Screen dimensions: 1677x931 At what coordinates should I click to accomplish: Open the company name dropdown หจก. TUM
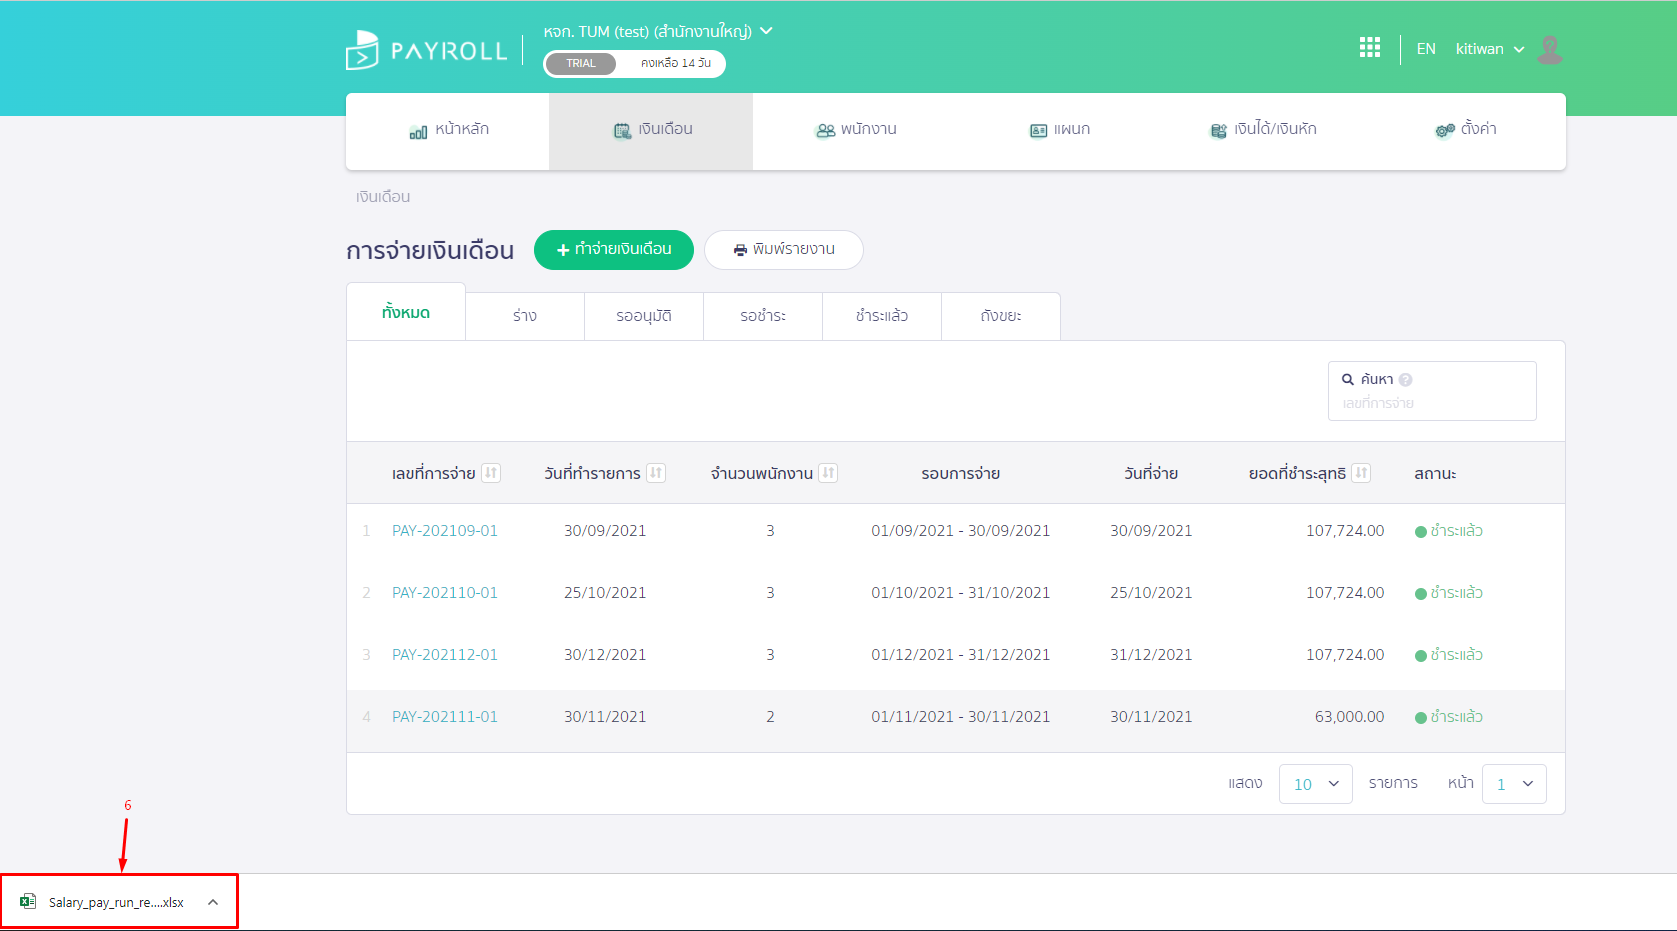[x=655, y=31]
